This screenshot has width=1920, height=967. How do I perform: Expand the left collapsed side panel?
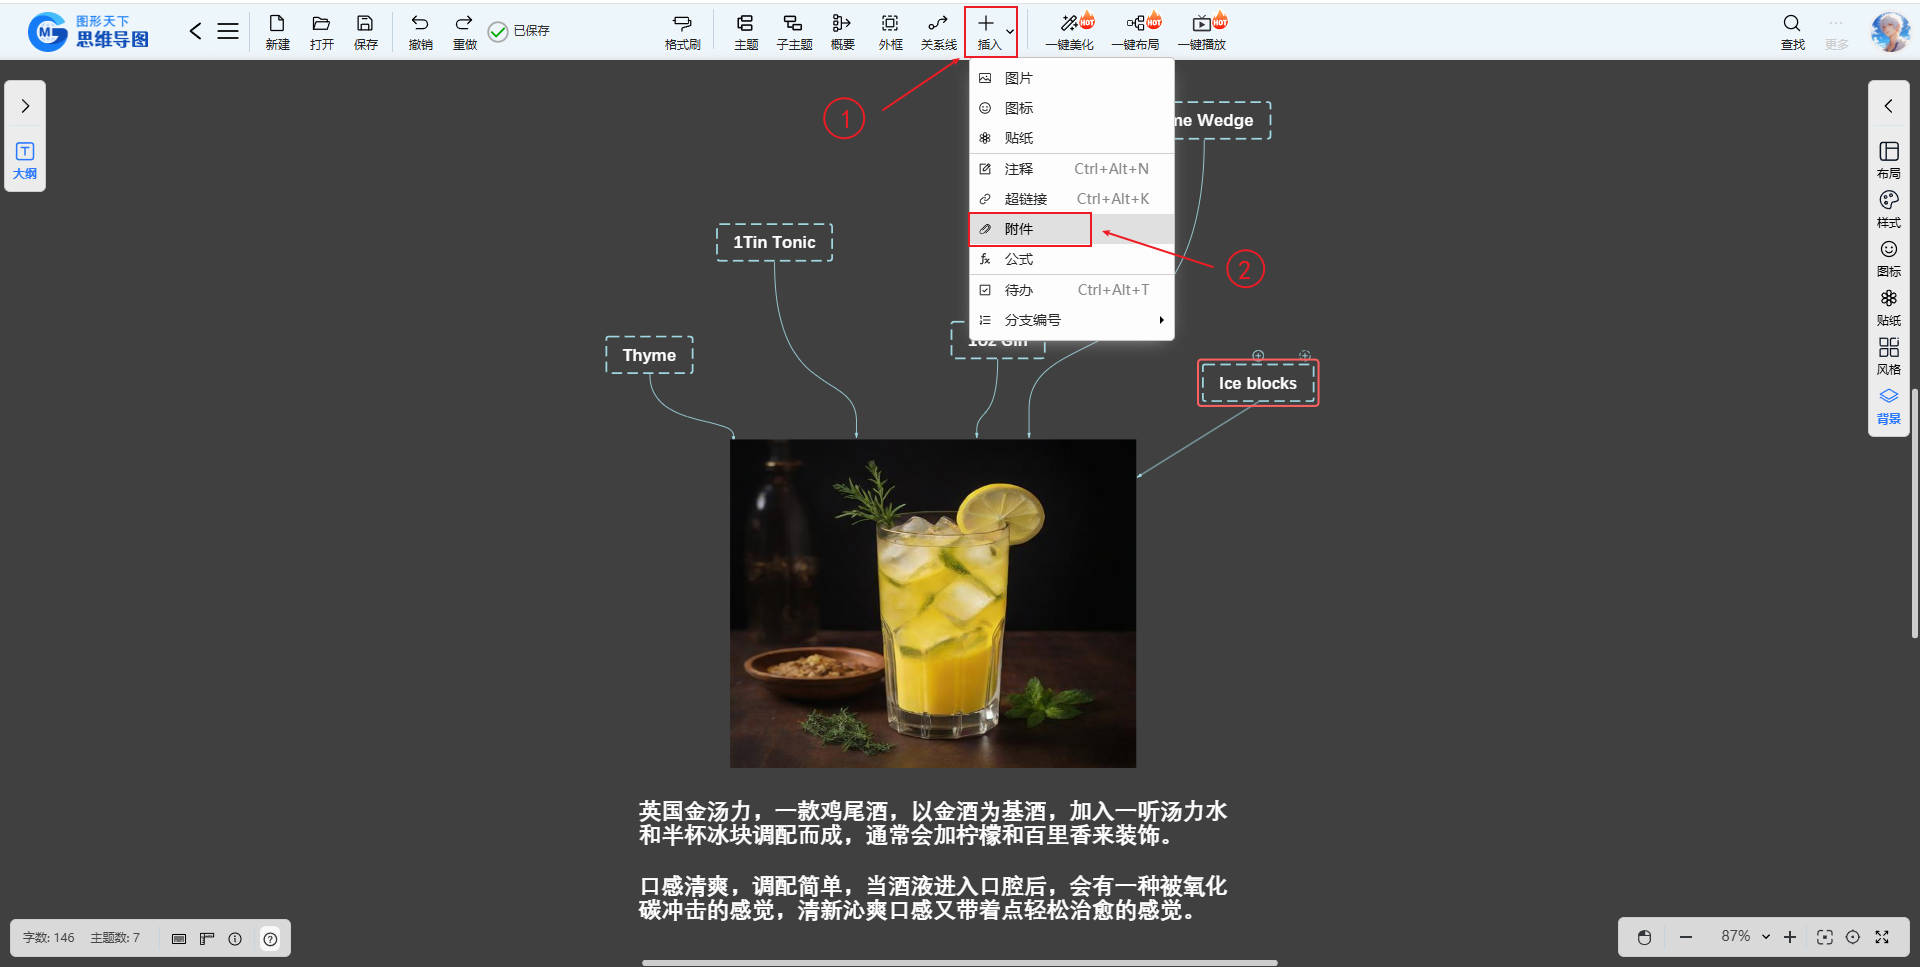25,106
